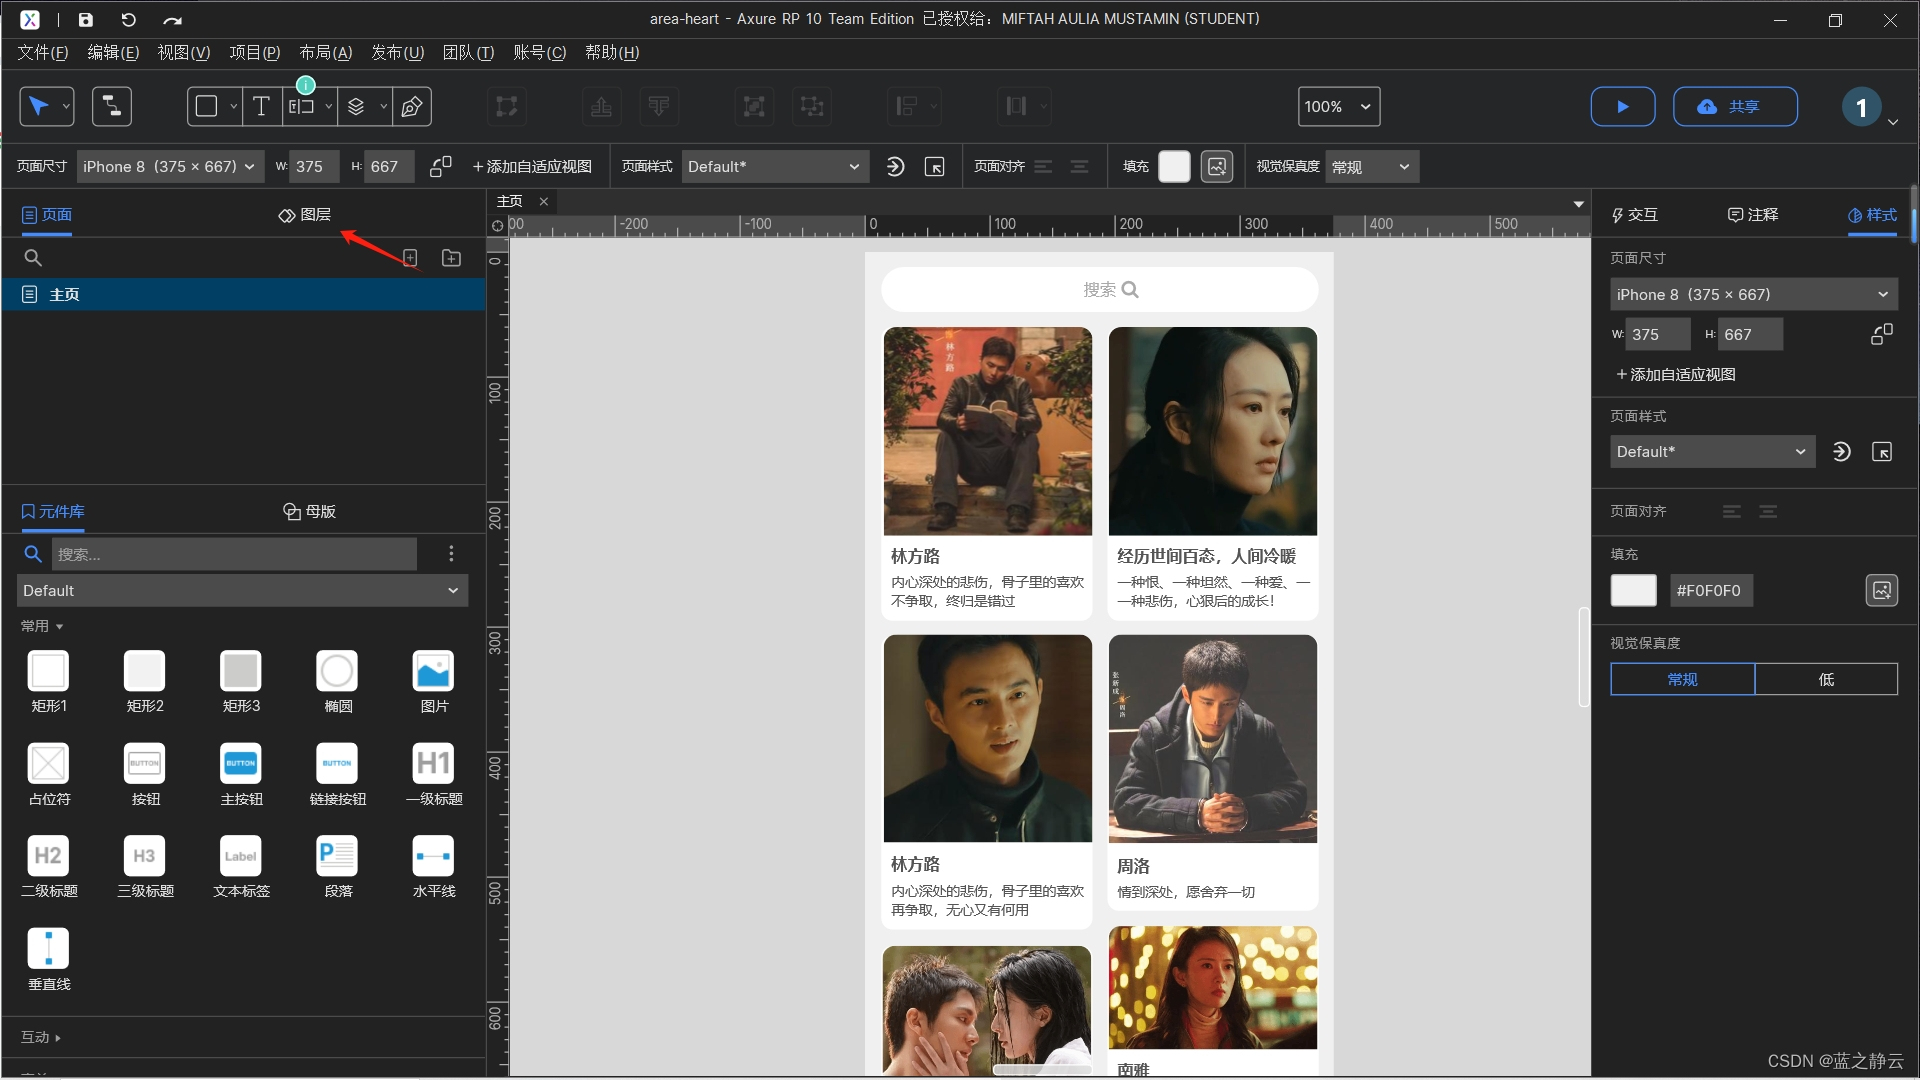Screen dimensions: 1920x1080
Task: Switch to the 图层 tab
Action: tap(305, 215)
